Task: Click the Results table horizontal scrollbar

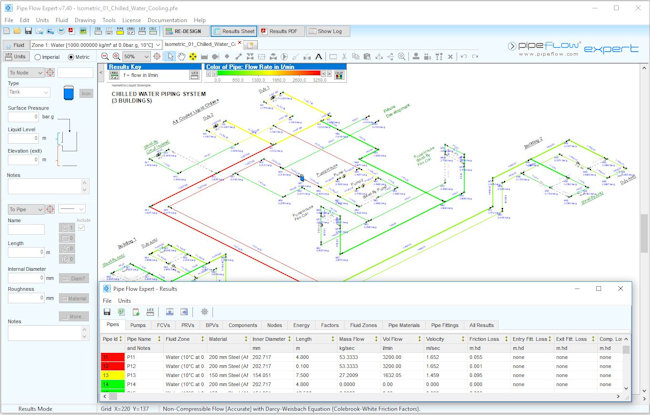Action: 361,396
